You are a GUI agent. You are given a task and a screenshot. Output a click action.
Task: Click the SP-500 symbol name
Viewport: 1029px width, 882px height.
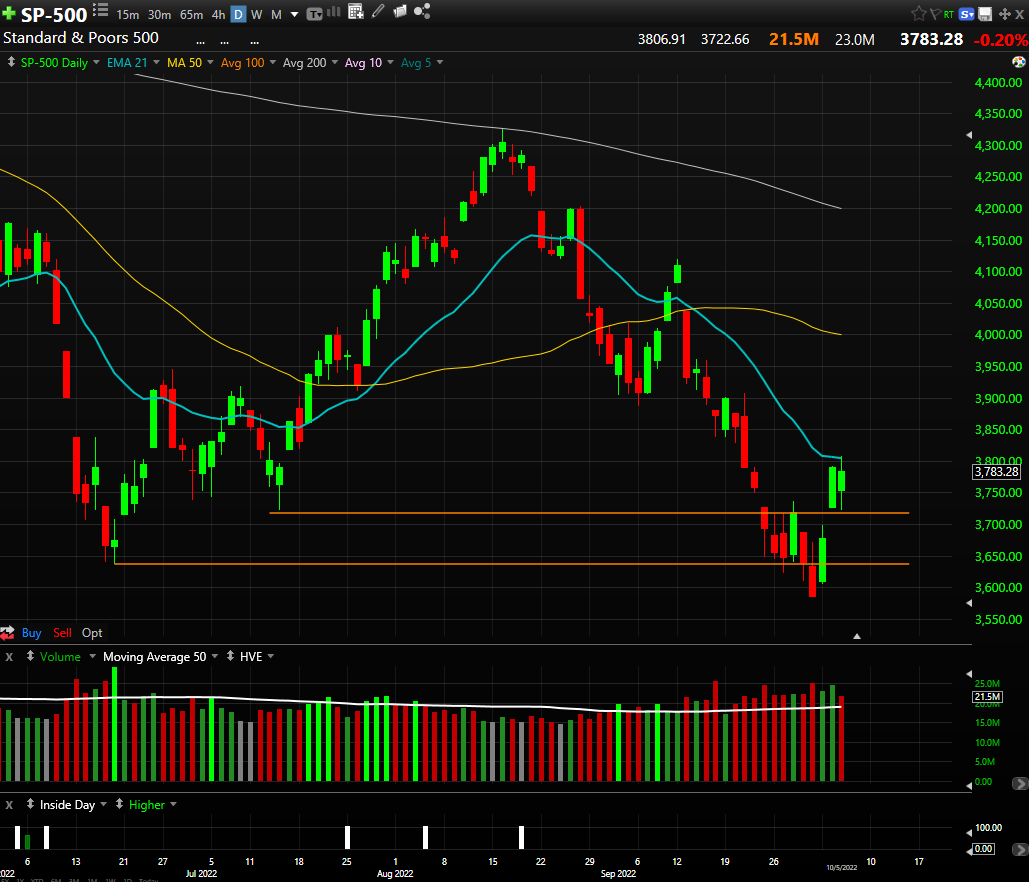click(x=54, y=14)
